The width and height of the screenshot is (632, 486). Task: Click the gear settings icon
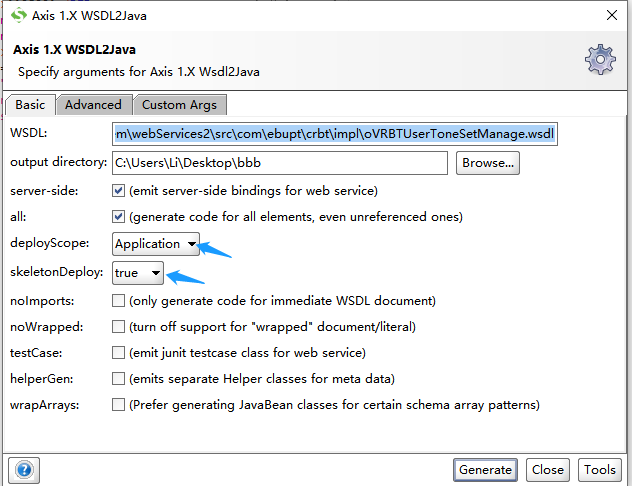pyautogui.click(x=600, y=59)
